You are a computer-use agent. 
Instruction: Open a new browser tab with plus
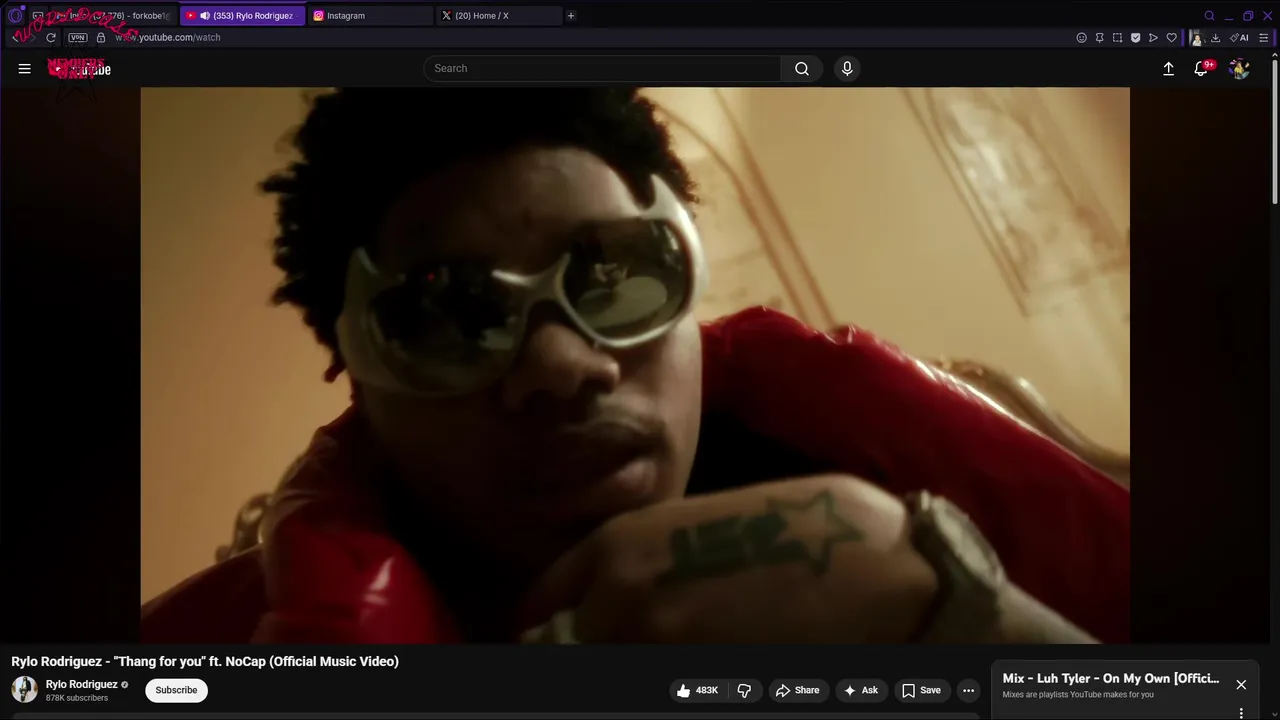click(x=571, y=16)
